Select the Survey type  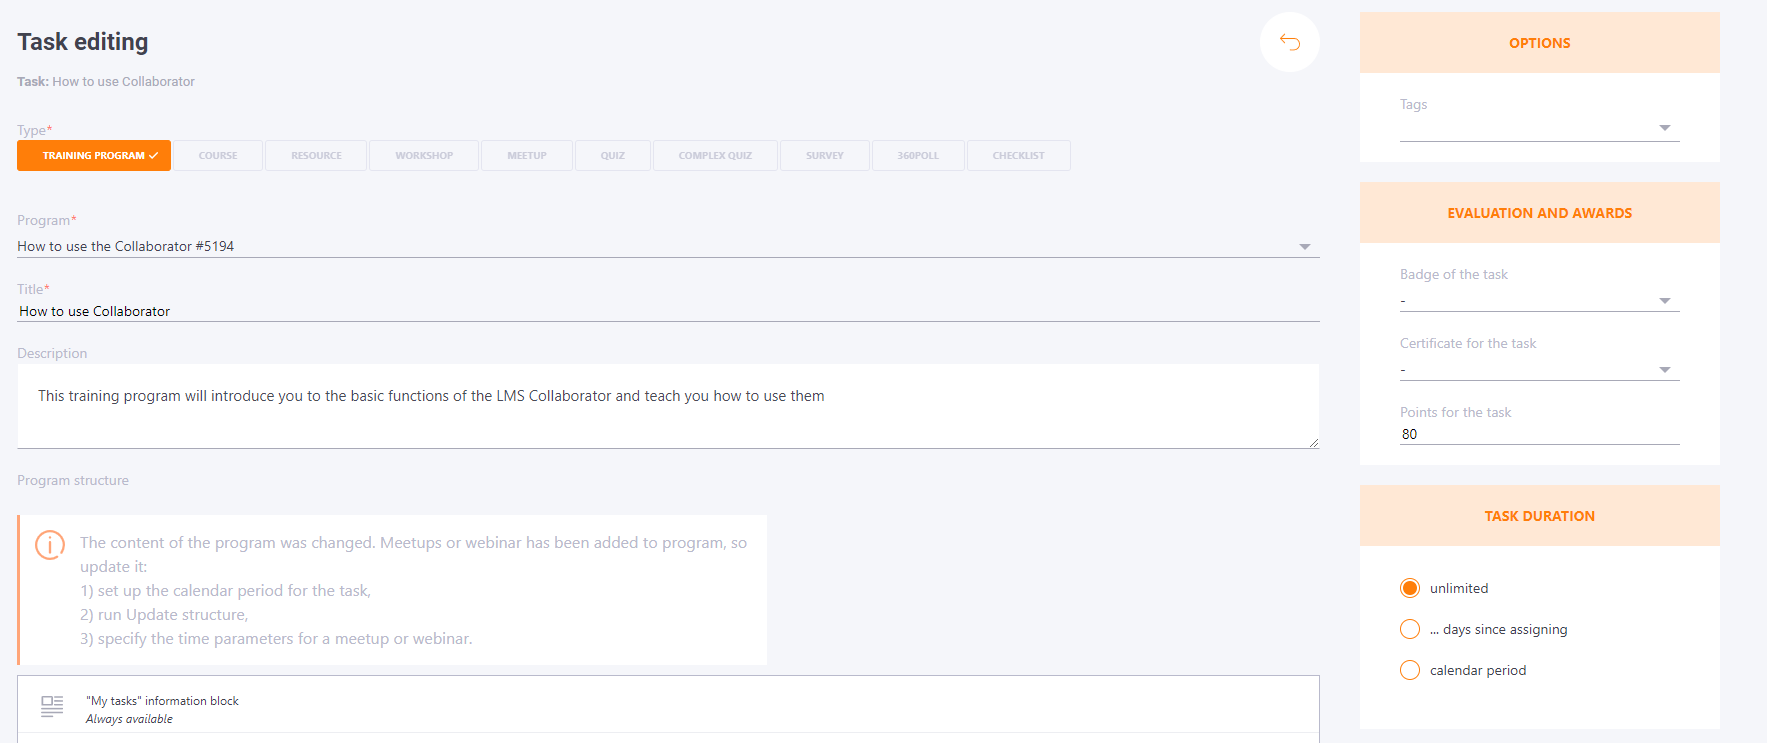825,156
